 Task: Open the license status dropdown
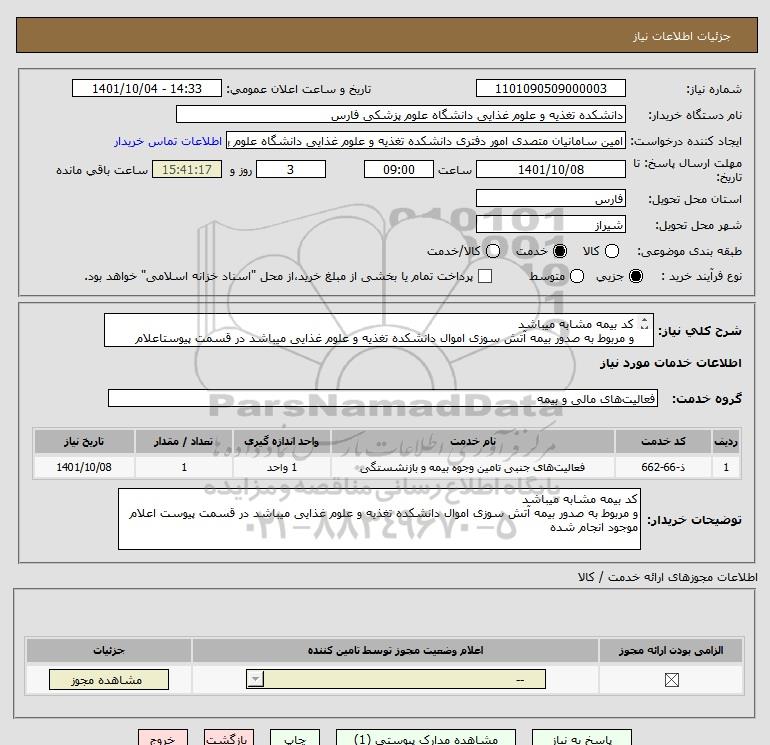pyautogui.click(x=396, y=679)
